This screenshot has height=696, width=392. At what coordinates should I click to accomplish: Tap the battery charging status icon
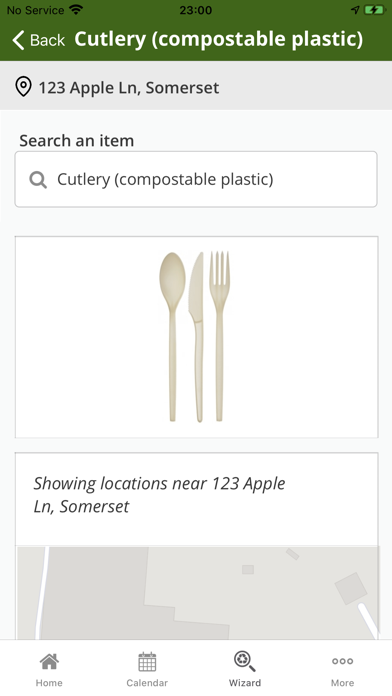(x=375, y=10)
